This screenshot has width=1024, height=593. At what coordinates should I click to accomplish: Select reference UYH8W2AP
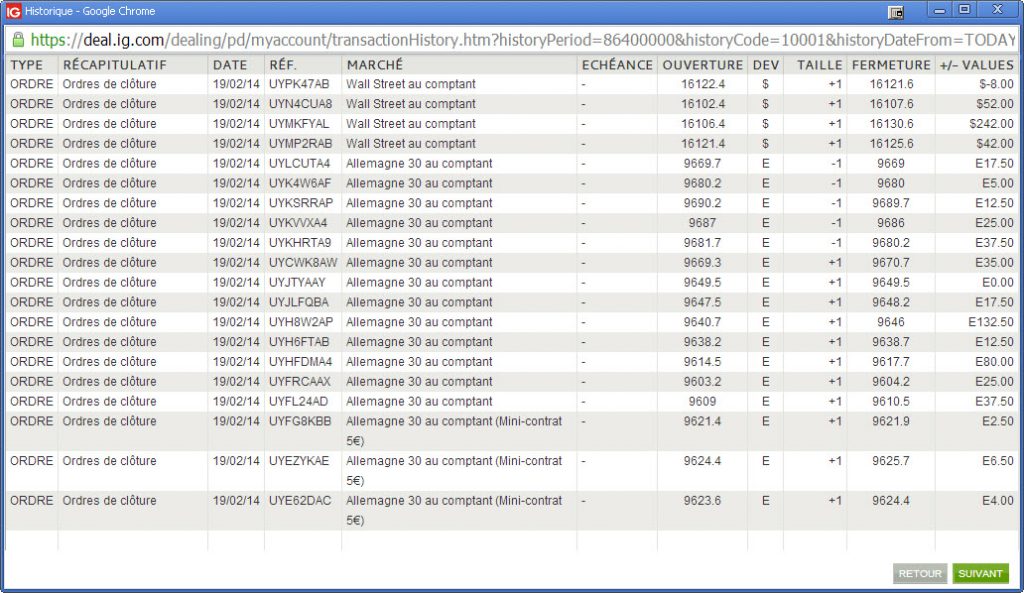(301, 322)
